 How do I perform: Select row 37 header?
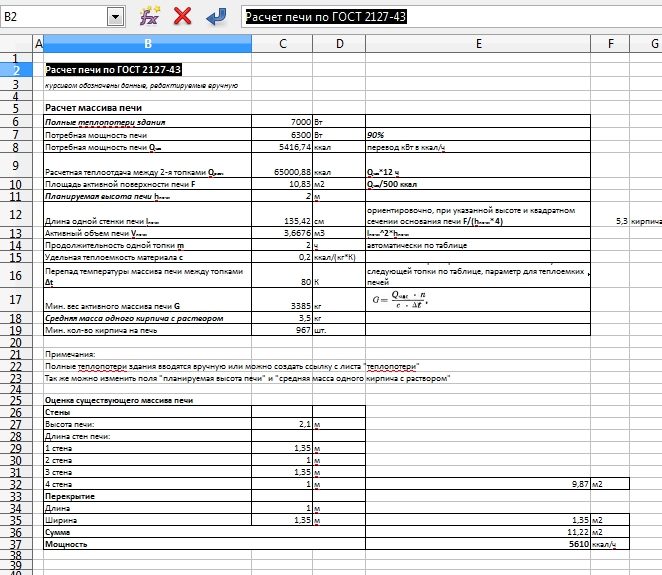coord(16,544)
